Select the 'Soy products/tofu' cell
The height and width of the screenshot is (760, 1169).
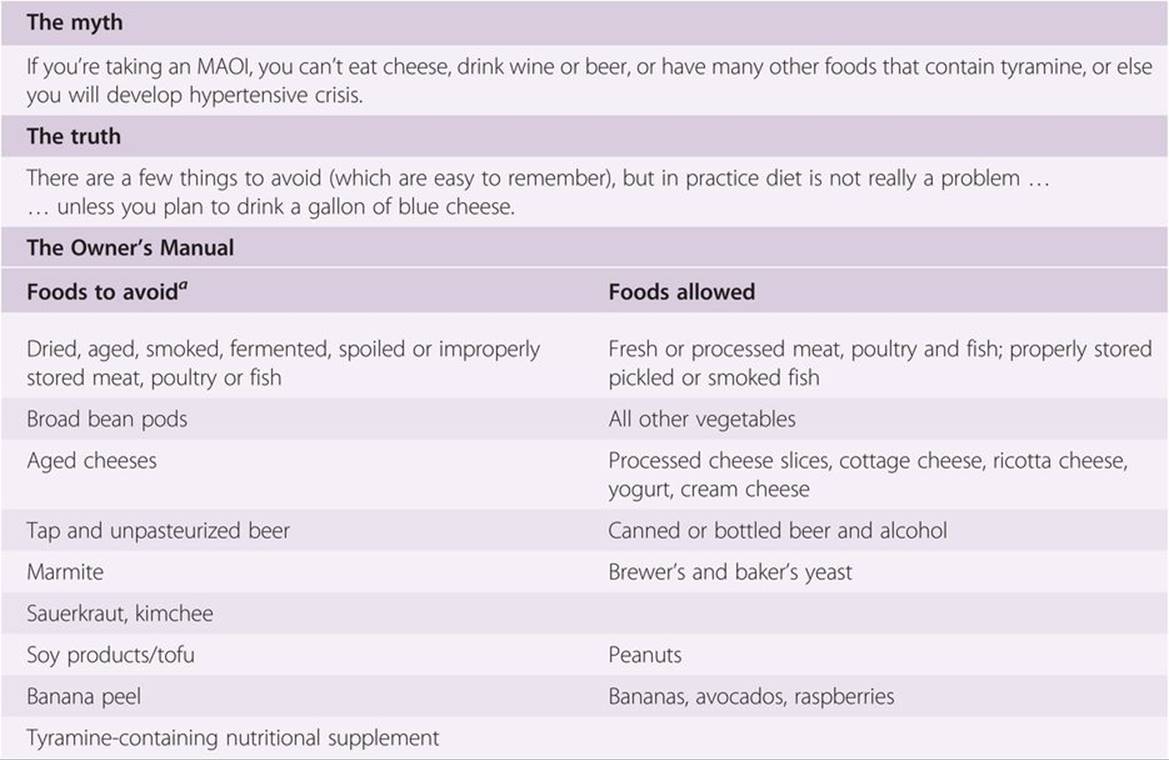coord(111,655)
